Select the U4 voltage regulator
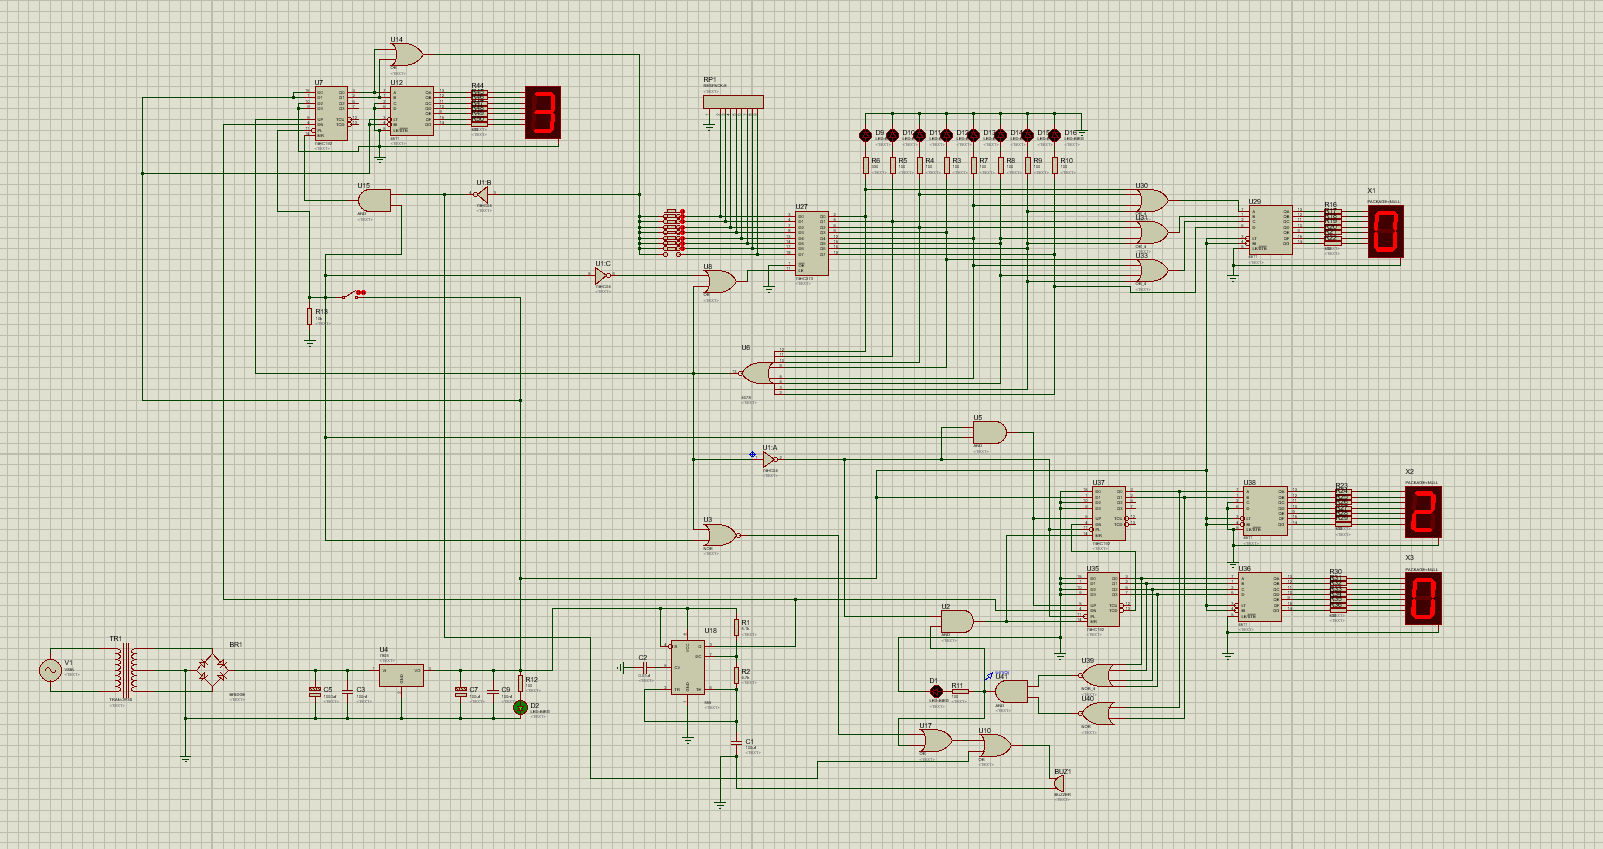This screenshot has width=1603, height=849. pos(401,675)
